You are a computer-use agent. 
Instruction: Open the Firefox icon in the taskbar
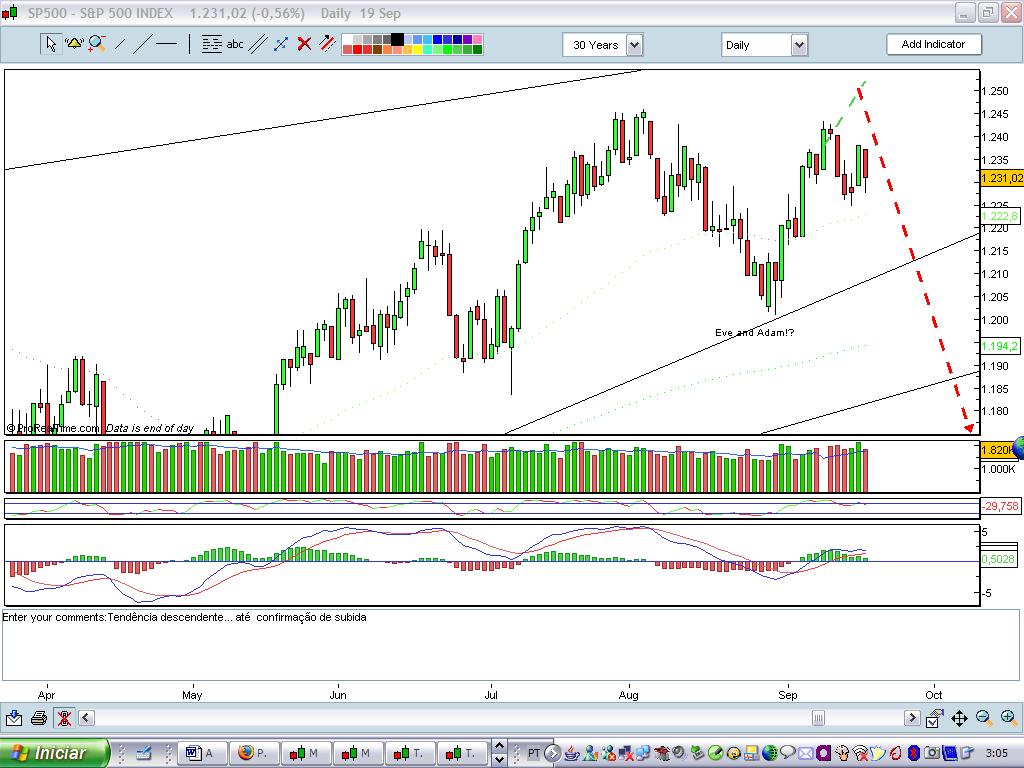click(247, 753)
